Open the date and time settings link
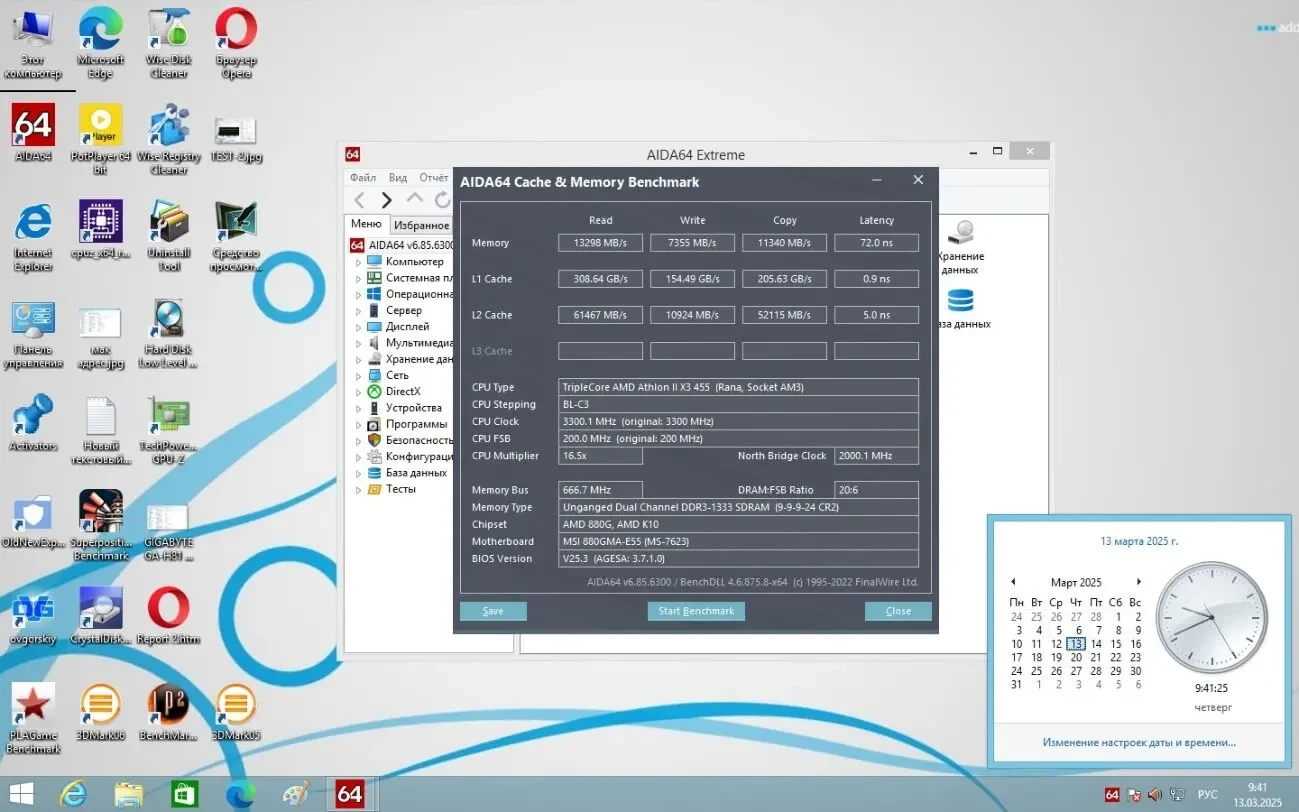Image resolution: width=1299 pixels, height=812 pixels. (1137, 741)
